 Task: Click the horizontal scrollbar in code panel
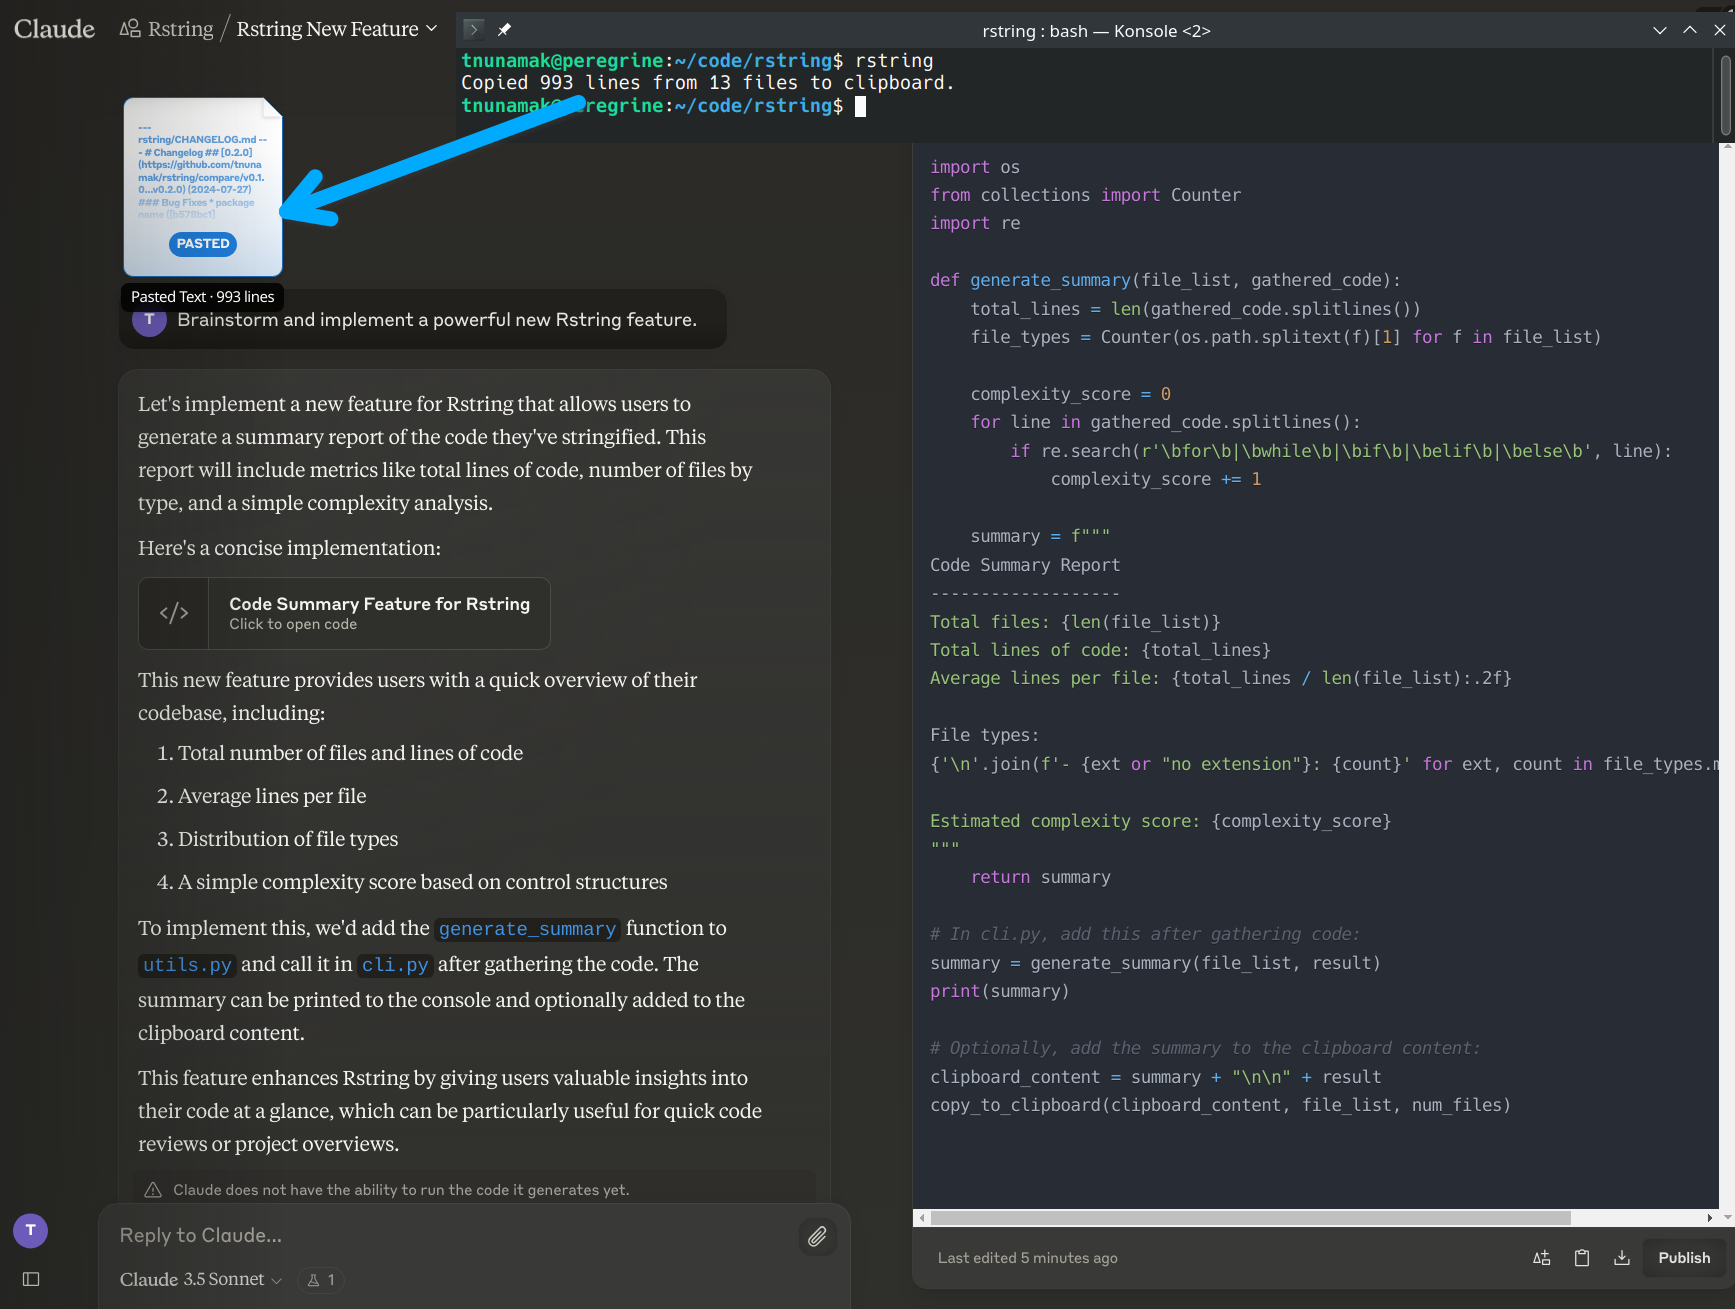click(x=1250, y=1218)
